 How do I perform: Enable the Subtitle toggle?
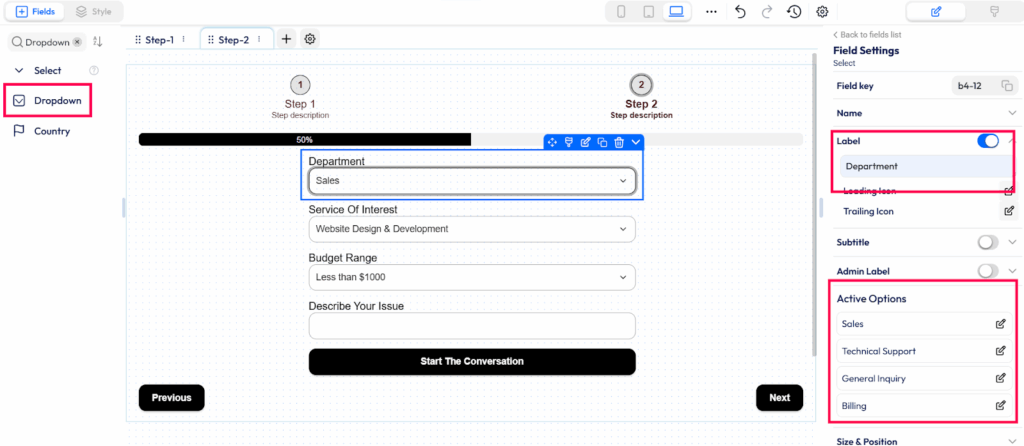click(988, 242)
